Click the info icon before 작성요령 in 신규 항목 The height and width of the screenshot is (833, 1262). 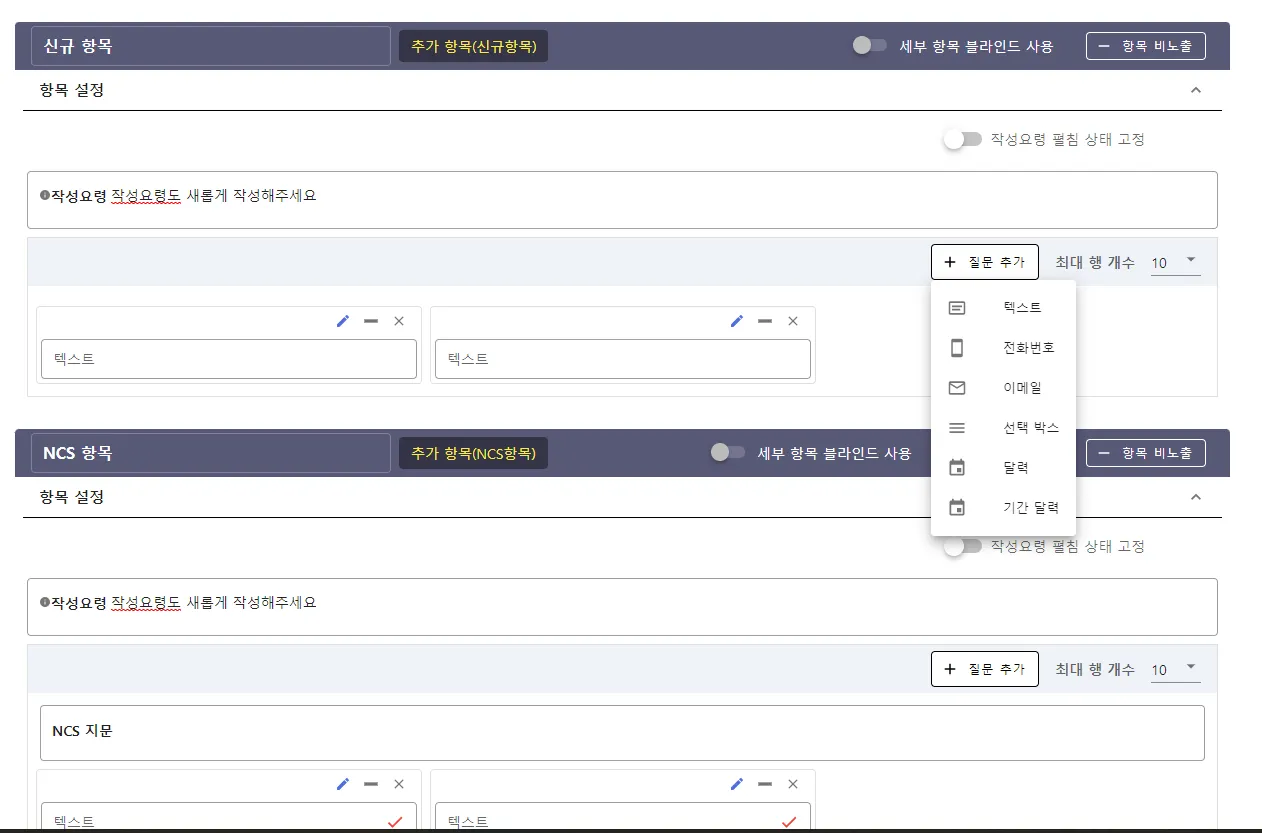click(44, 196)
